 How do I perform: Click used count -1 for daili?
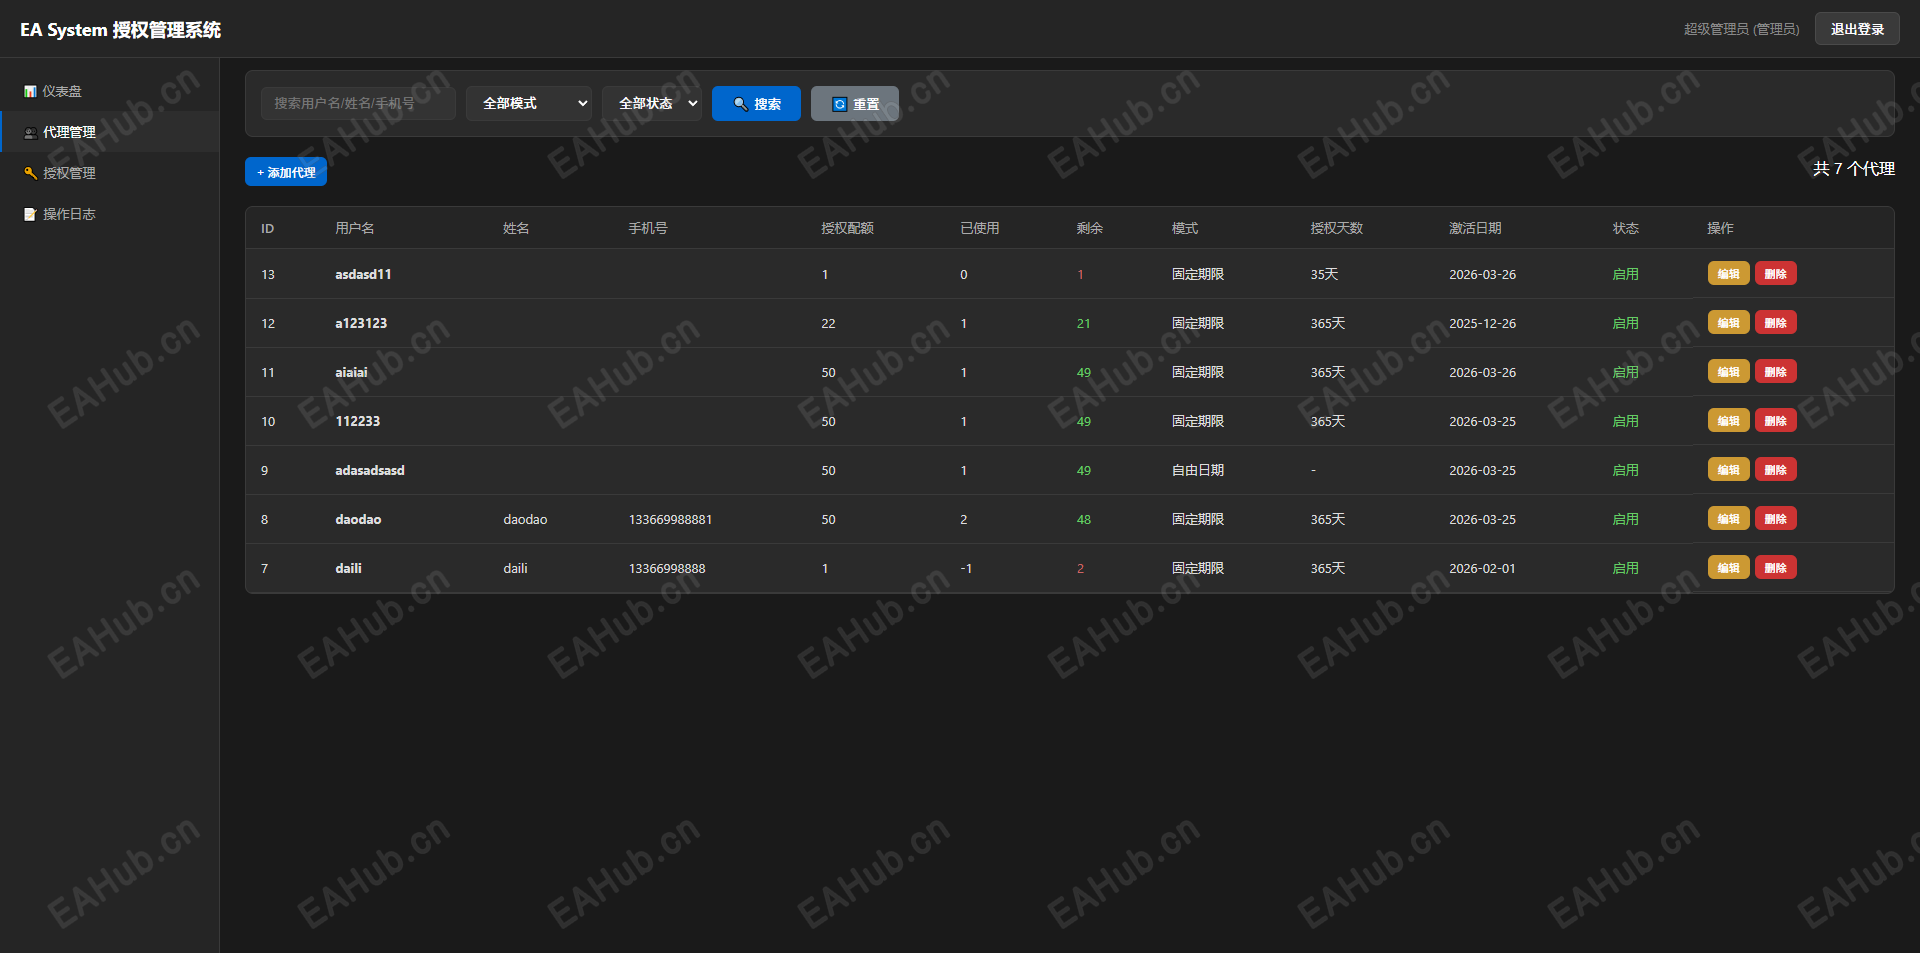(x=966, y=568)
